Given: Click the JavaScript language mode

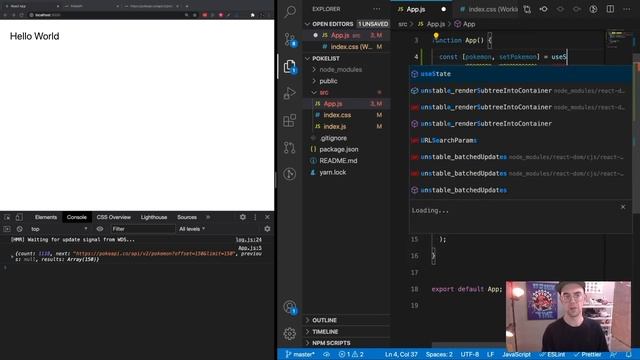Looking at the screenshot, I should 516,354.
